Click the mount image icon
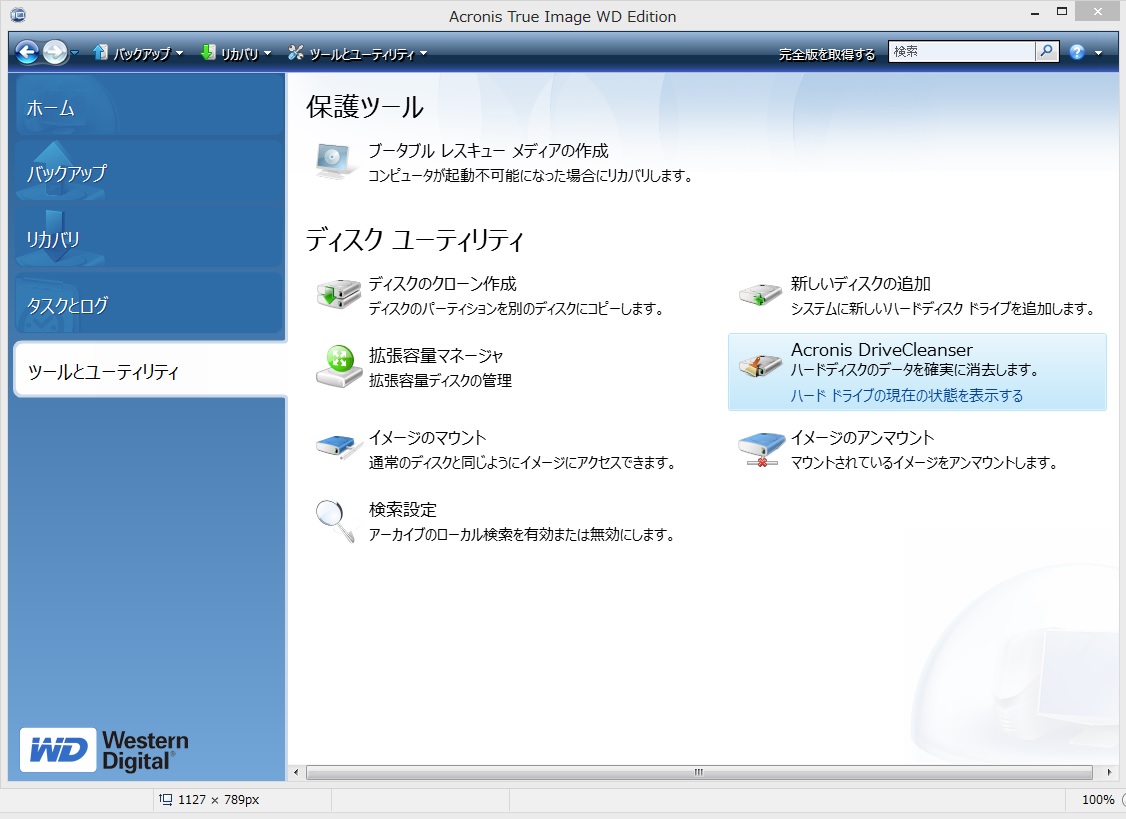This screenshot has width=1126, height=819. 339,447
